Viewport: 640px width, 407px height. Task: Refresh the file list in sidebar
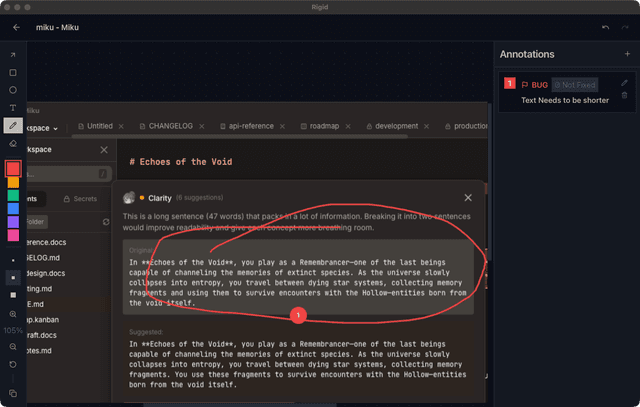point(106,222)
